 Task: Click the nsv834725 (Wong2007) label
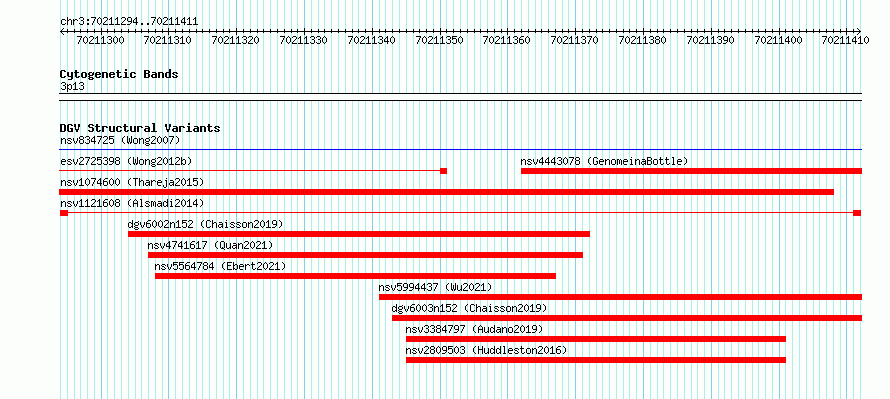(x=120, y=140)
